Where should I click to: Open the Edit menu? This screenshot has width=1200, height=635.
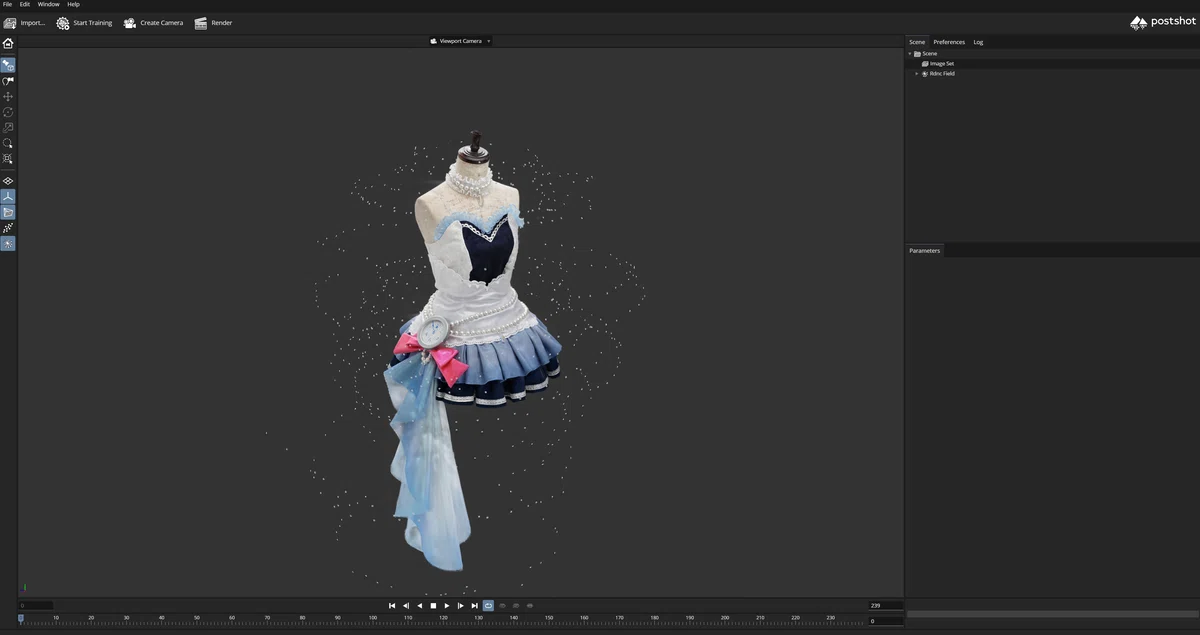pyautogui.click(x=25, y=4)
